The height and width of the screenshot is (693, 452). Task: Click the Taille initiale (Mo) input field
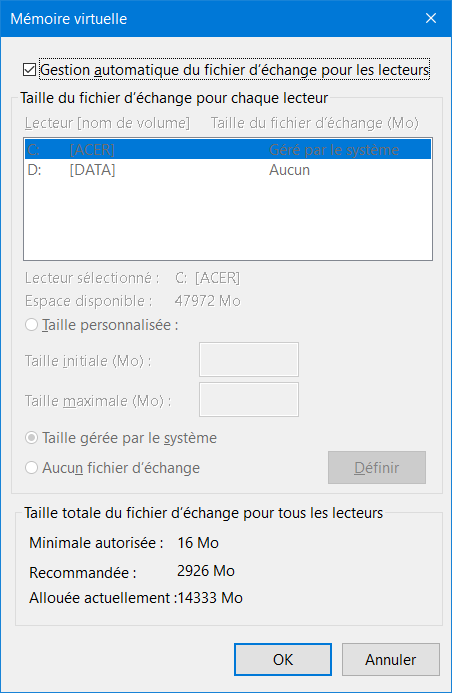click(x=249, y=359)
